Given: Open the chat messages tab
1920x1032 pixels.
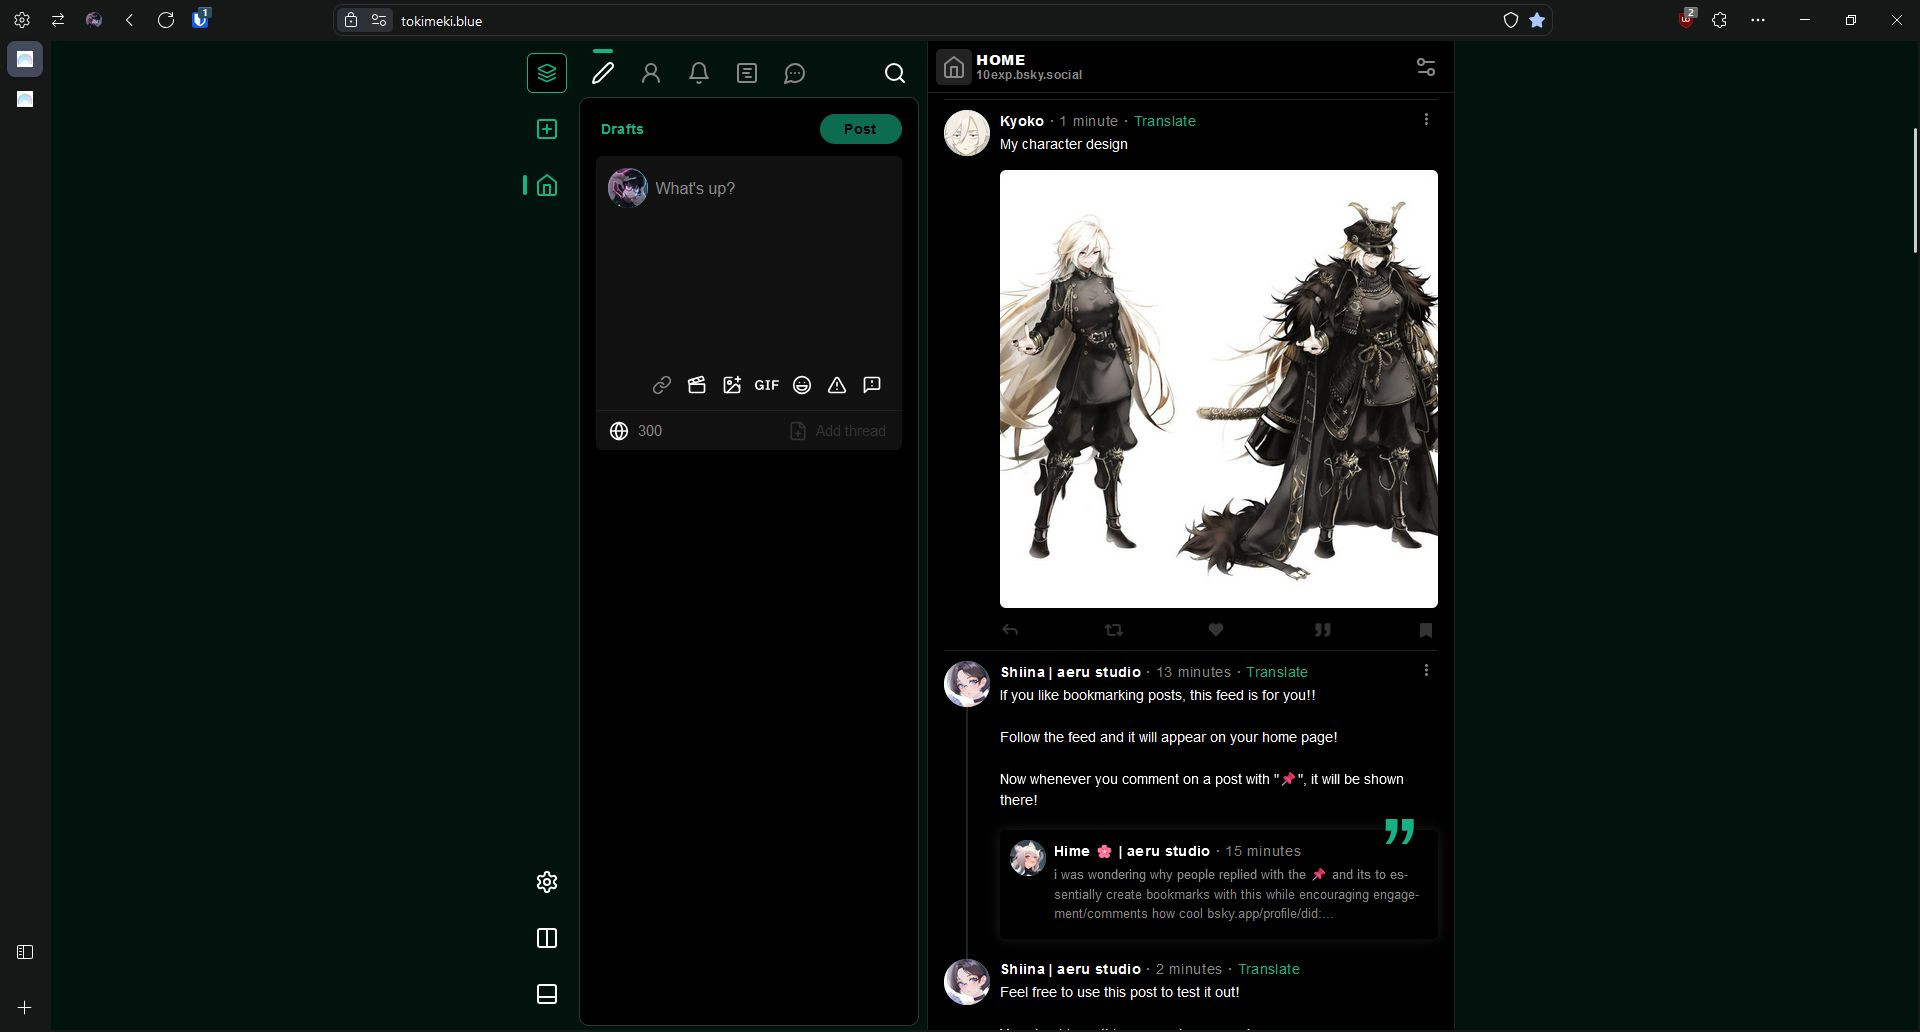Looking at the screenshot, I should (795, 73).
